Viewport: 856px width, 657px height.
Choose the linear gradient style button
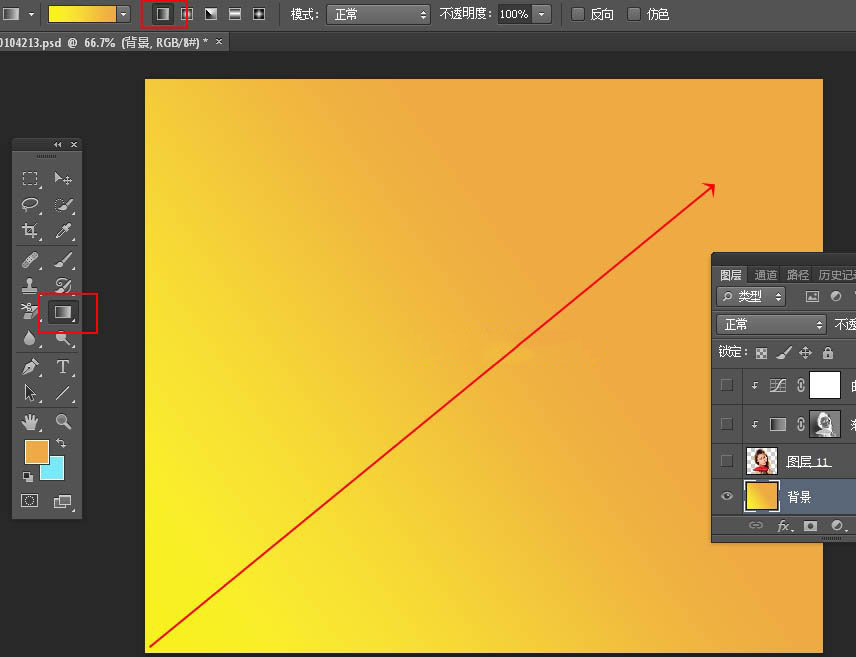click(x=162, y=14)
